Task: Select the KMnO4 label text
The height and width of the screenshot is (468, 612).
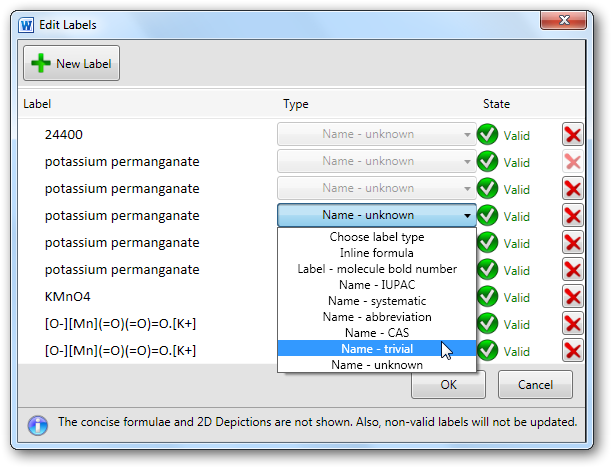Action: [68, 297]
